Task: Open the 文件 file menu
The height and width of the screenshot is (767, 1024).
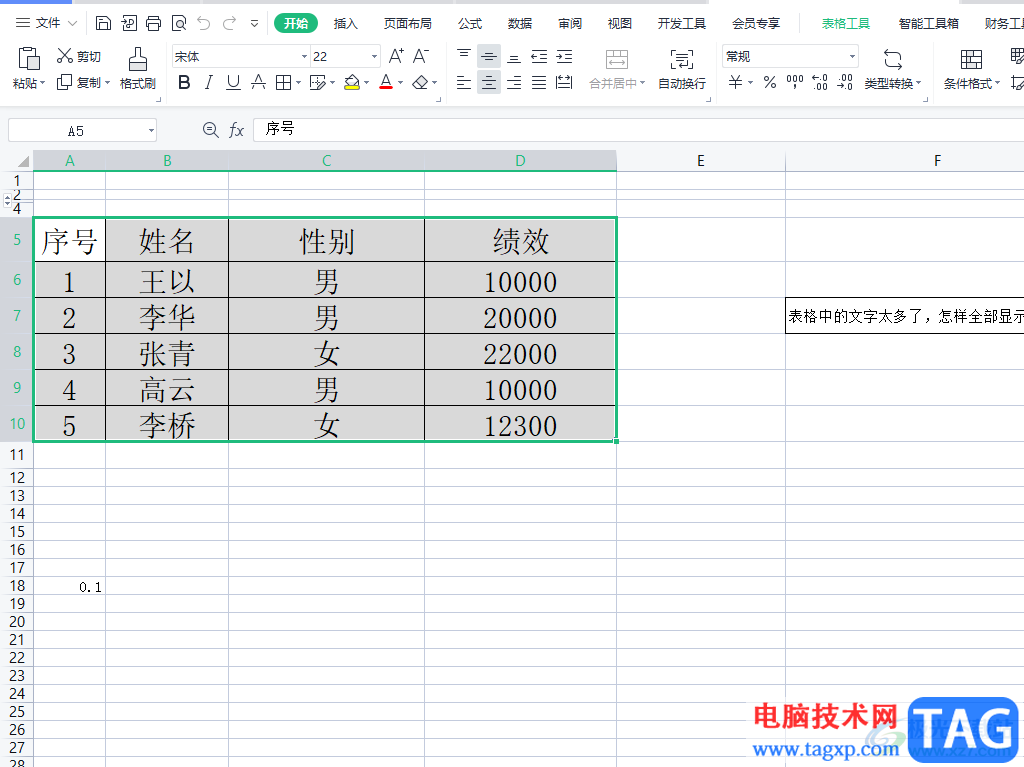Action: tap(46, 23)
